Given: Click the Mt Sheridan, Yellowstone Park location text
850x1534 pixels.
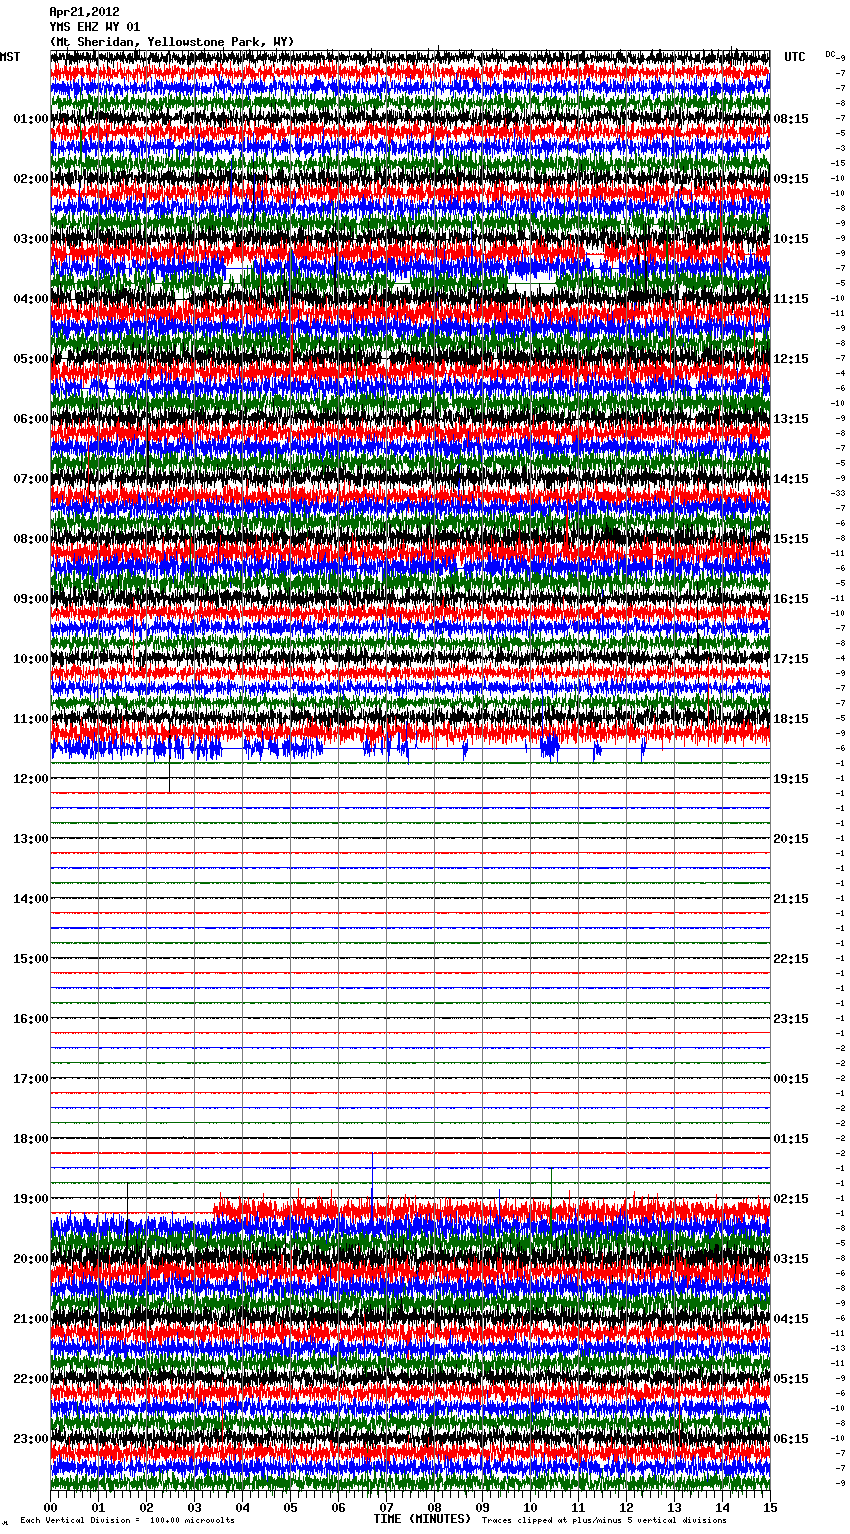Looking at the screenshot, I should click(172, 41).
